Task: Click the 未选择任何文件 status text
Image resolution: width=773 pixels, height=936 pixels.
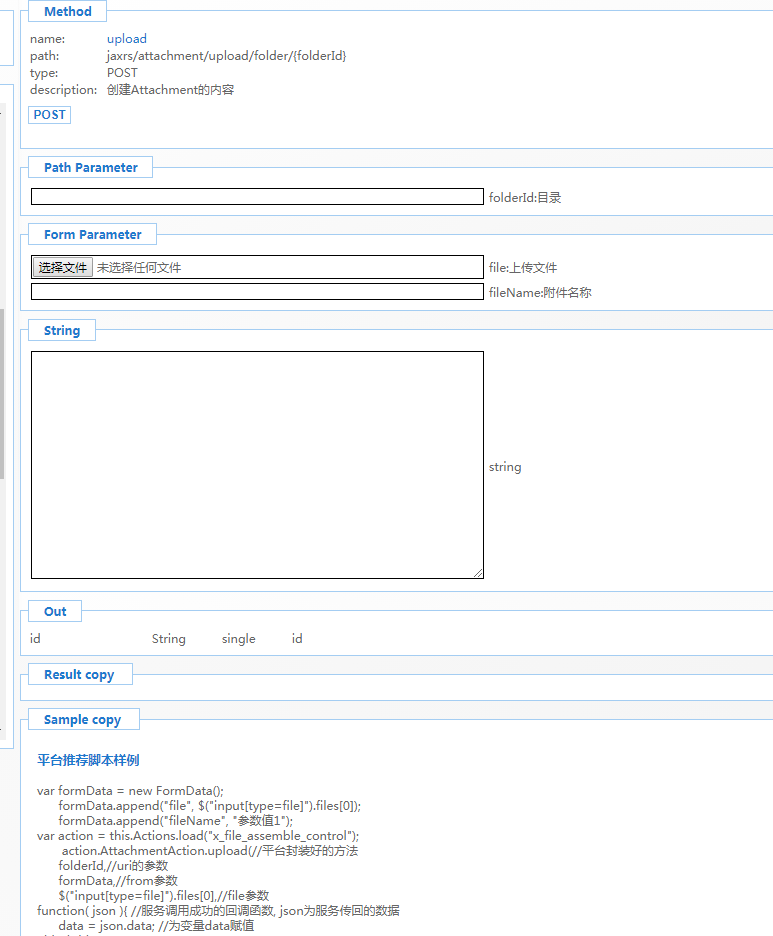Action: coord(139,267)
